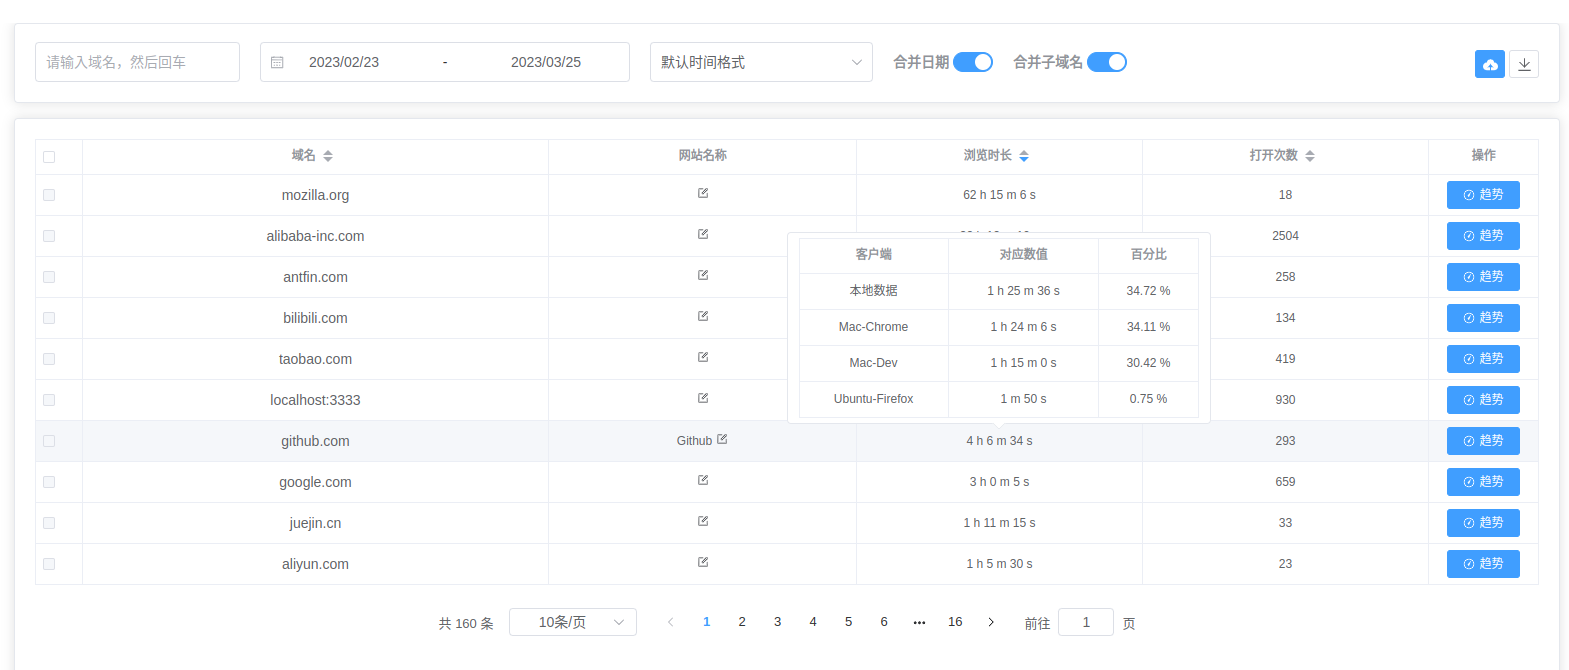Click edit icon next to Github name
This screenshot has width=1569, height=670.
pyautogui.click(x=722, y=439)
